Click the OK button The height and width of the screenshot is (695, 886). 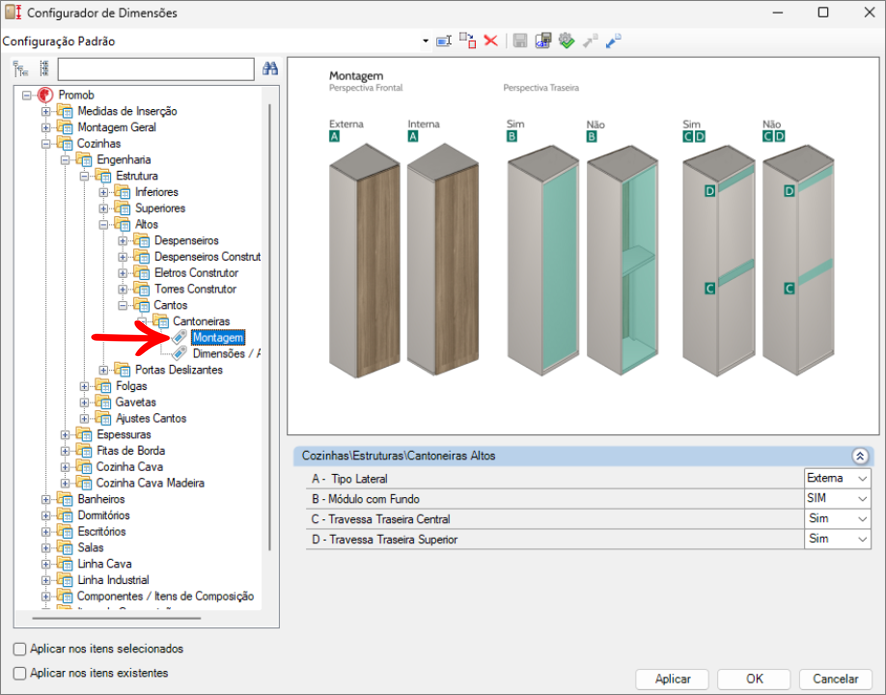(x=754, y=679)
